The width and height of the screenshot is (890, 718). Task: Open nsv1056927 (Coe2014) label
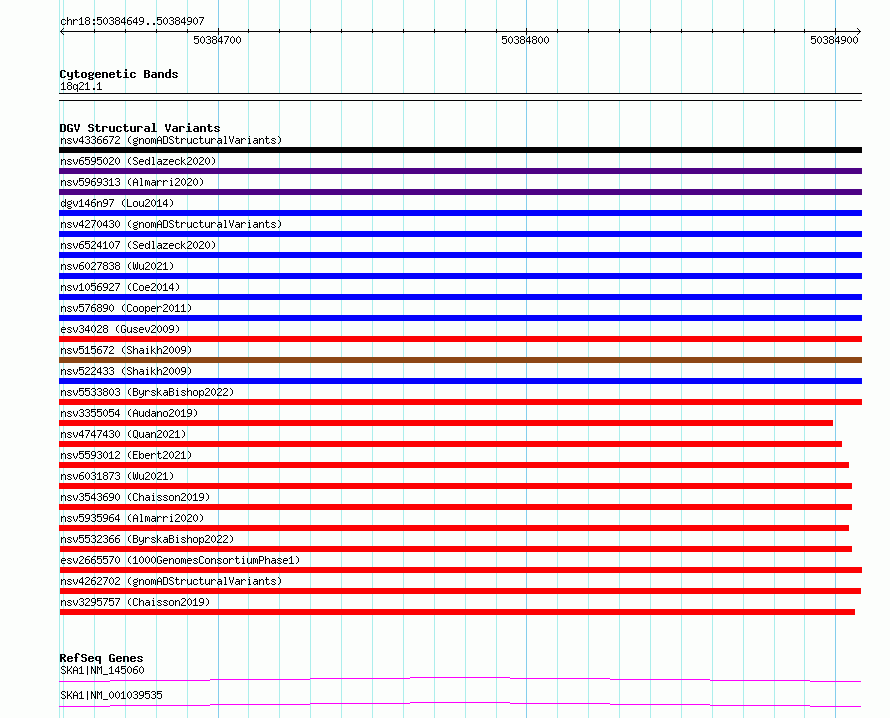(x=120, y=287)
